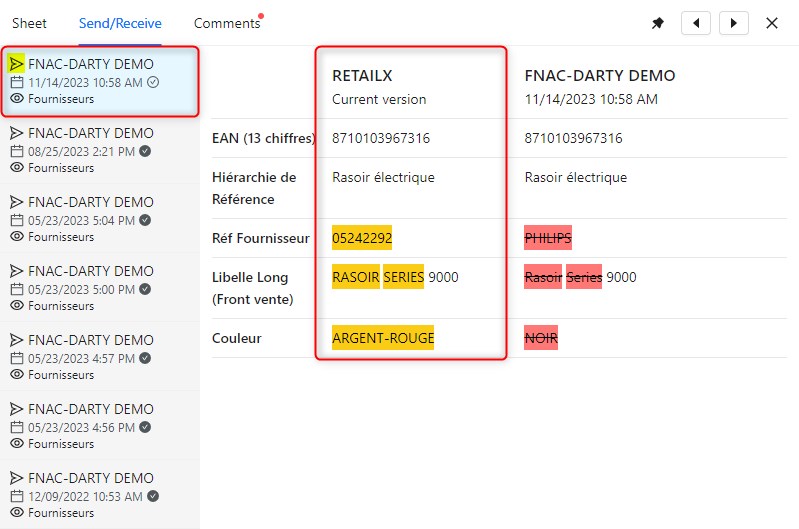The image size is (799, 529).
Task: Go to the previous item using left arrow
Action: [x=695, y=23]
